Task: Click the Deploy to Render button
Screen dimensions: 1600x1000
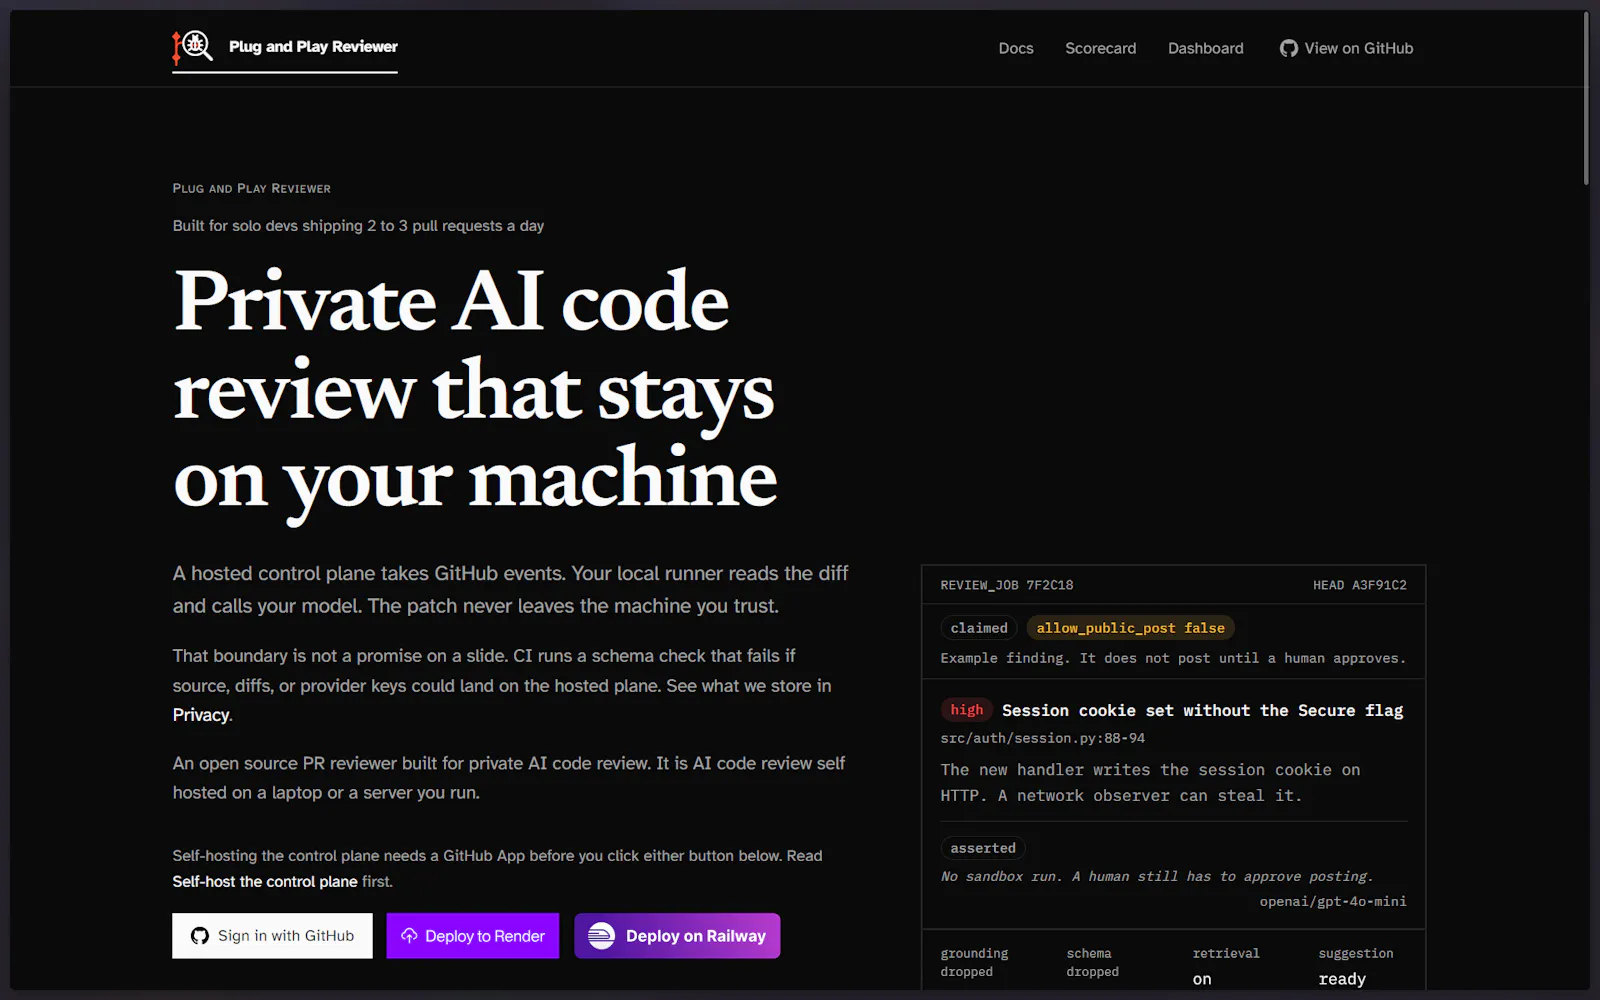Action: 473,936
